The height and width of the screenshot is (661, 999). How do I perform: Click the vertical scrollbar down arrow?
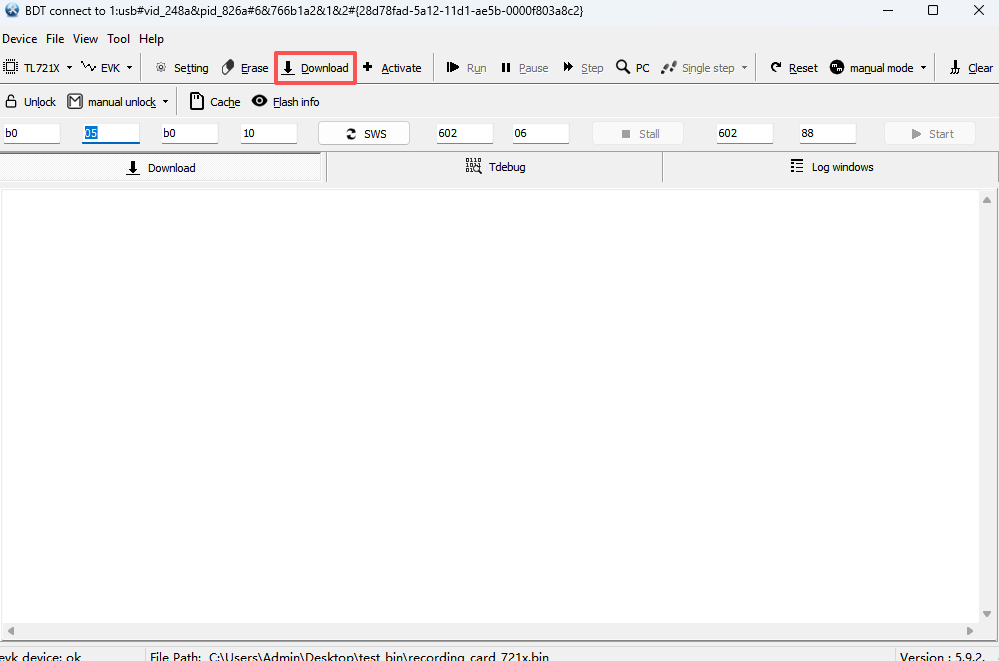click(x=987, y=614)
